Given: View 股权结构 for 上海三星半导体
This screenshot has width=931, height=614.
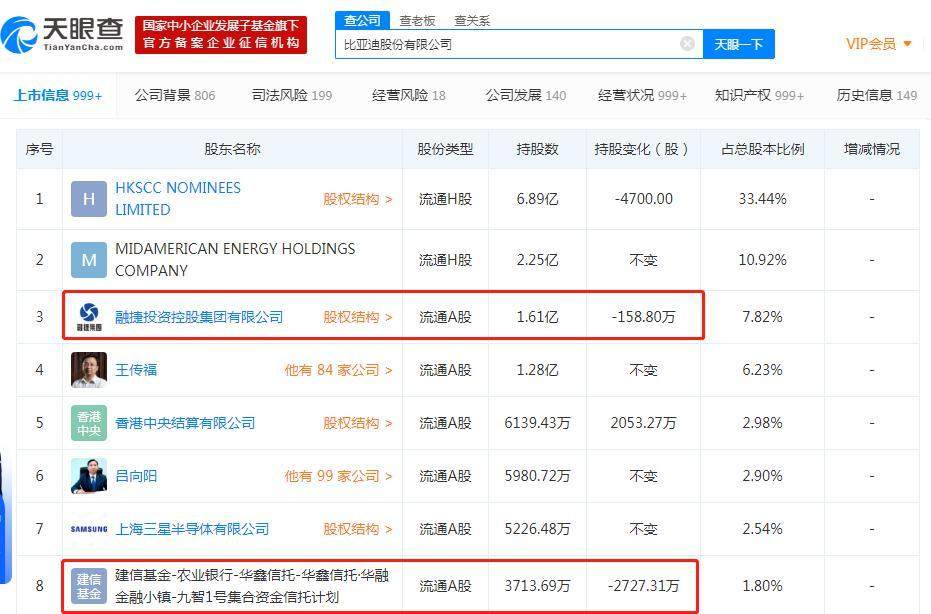Looking at the screenshot, I should pos(357,528).
